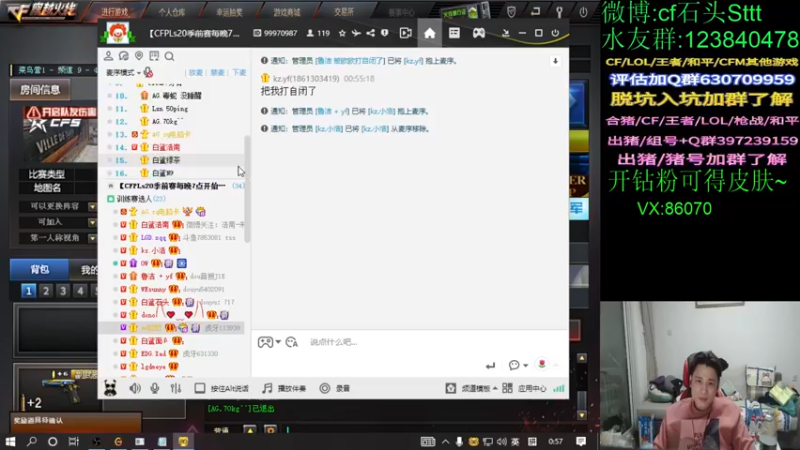Image resolution: width=800 pixels, height=450 pixels.
Task: Open game emoji dropdown in chat input
Action: [269, 342]
